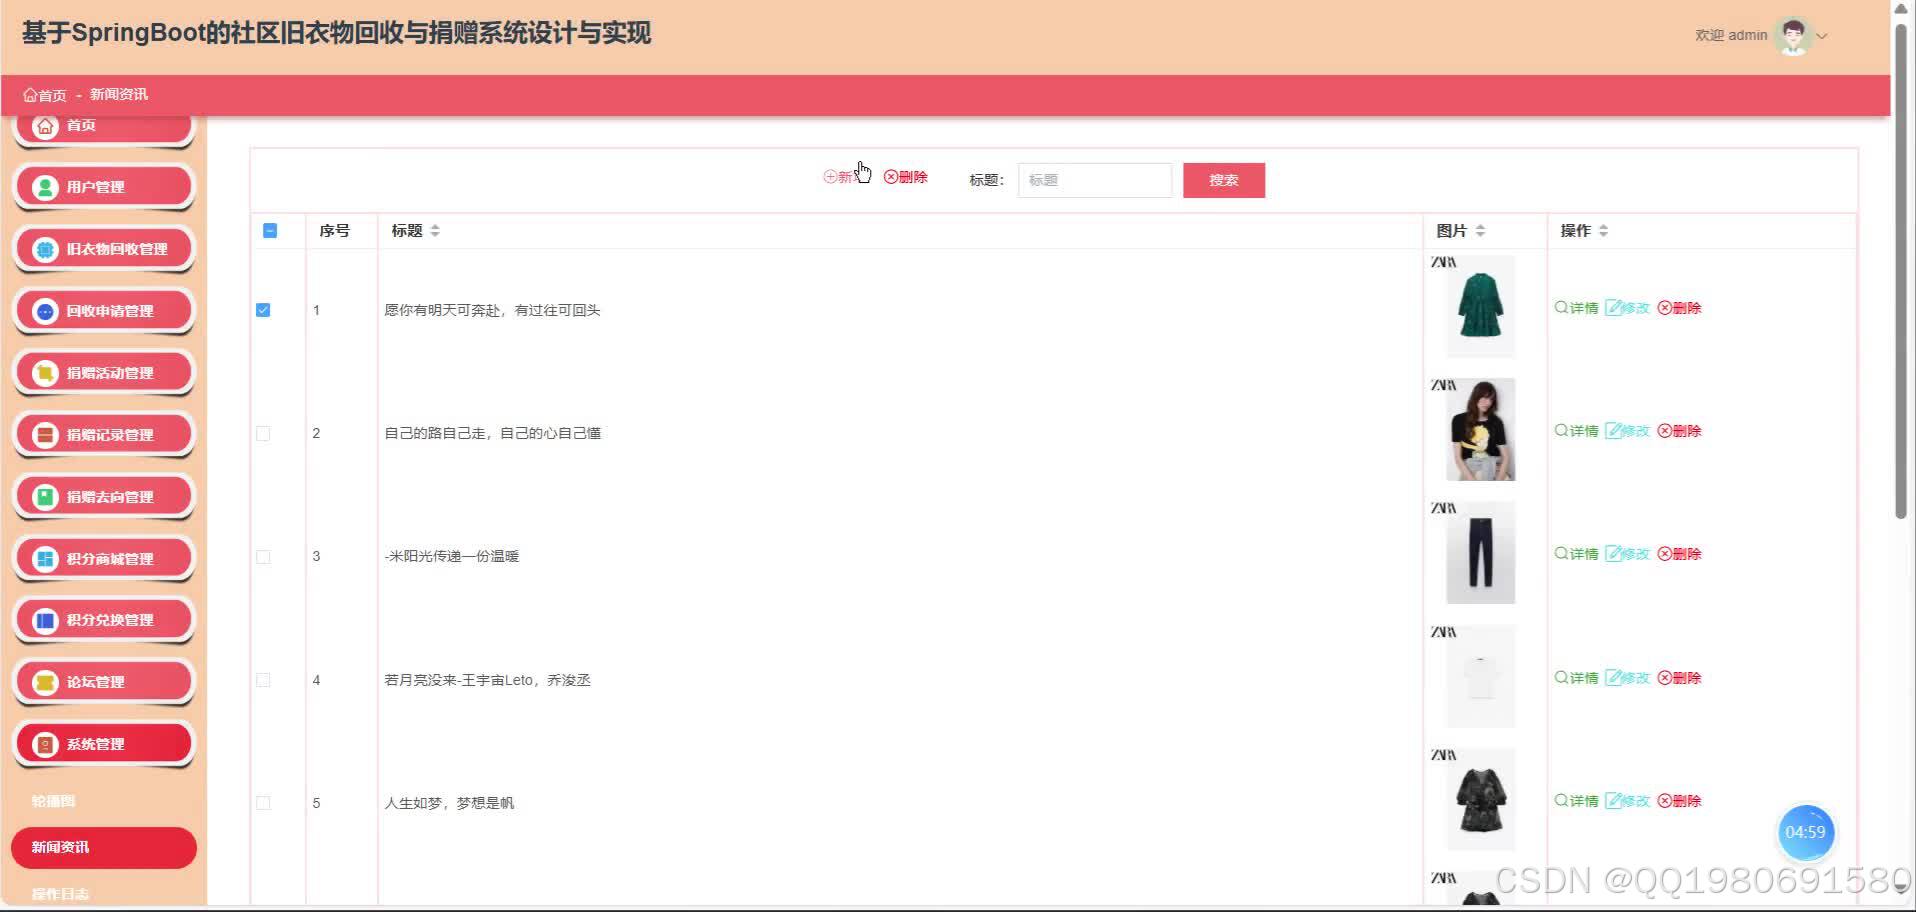Open 捐赠活动管理 sidebar icon

click(x=44, y=372)
